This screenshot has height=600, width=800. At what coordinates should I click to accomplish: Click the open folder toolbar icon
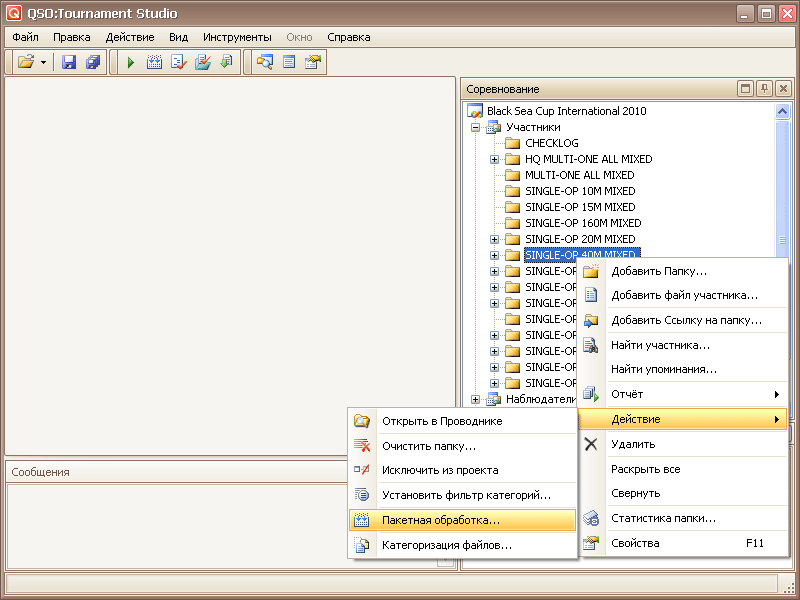[26, 63]
